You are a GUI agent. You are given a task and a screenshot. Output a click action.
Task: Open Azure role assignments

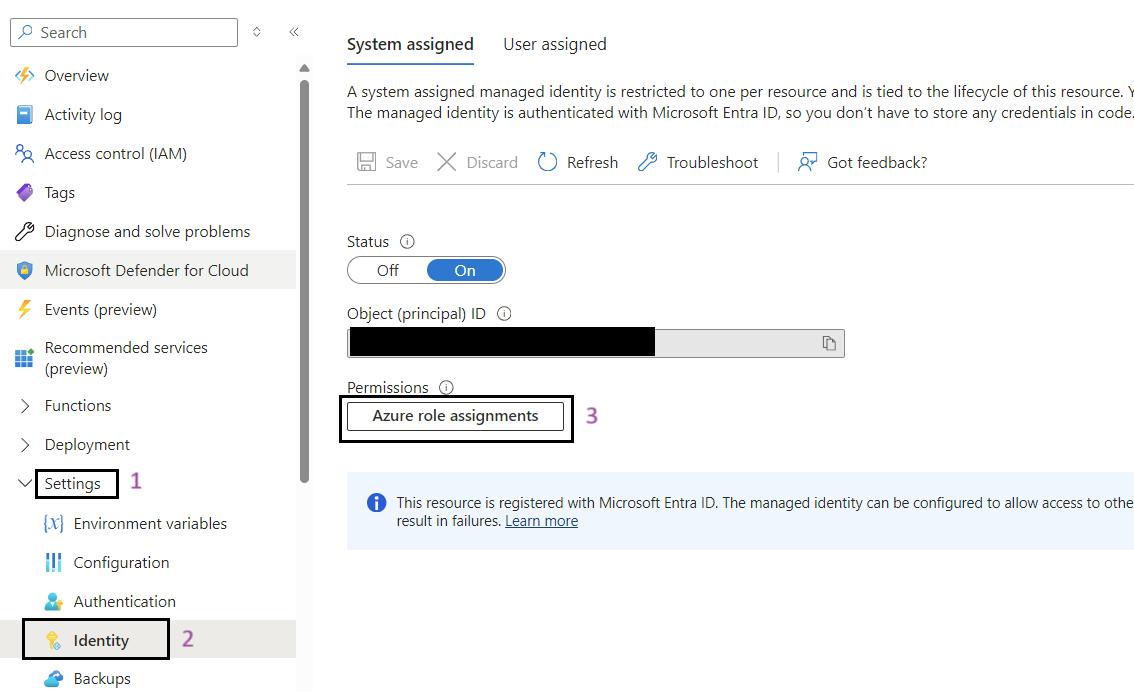point(455,416)
